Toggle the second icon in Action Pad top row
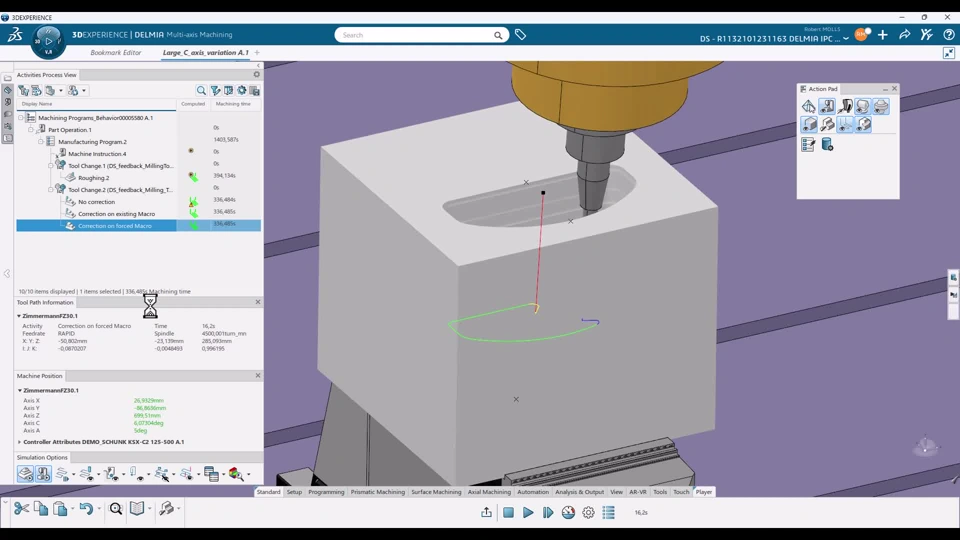 827,106
